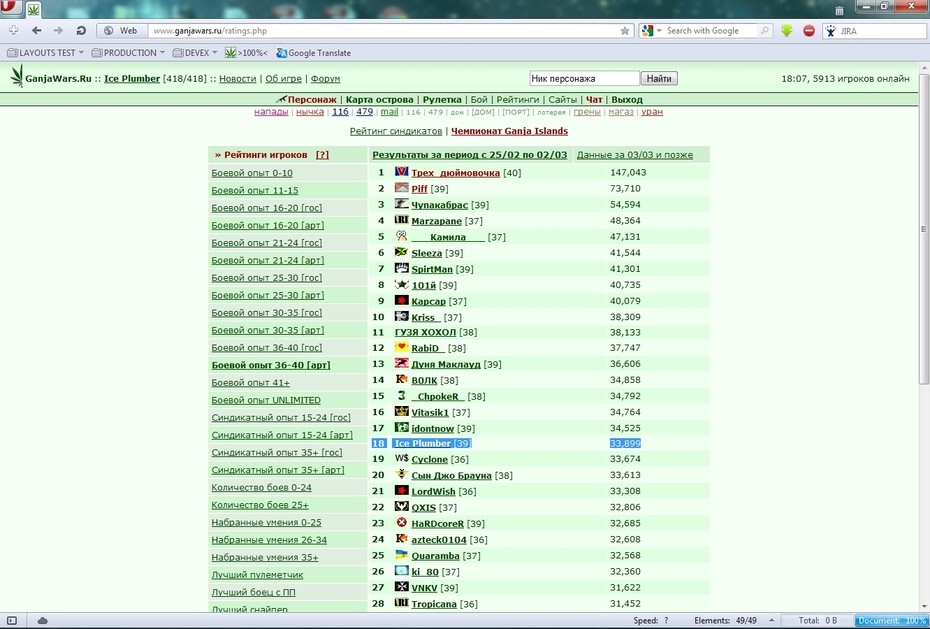
Task: Open a new tab with the plus icon
Action: (13, 30)
